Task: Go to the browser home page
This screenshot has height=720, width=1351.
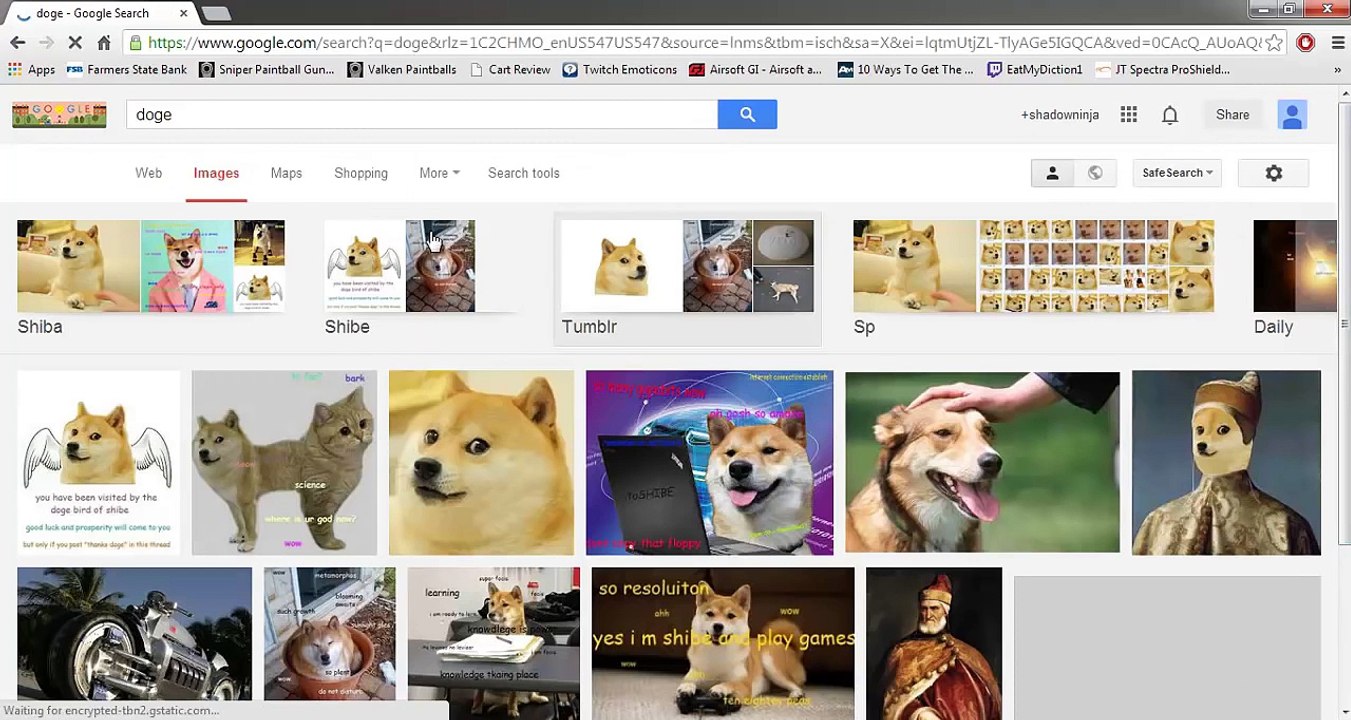Action: pyautogui.click(x=104, y=43)
